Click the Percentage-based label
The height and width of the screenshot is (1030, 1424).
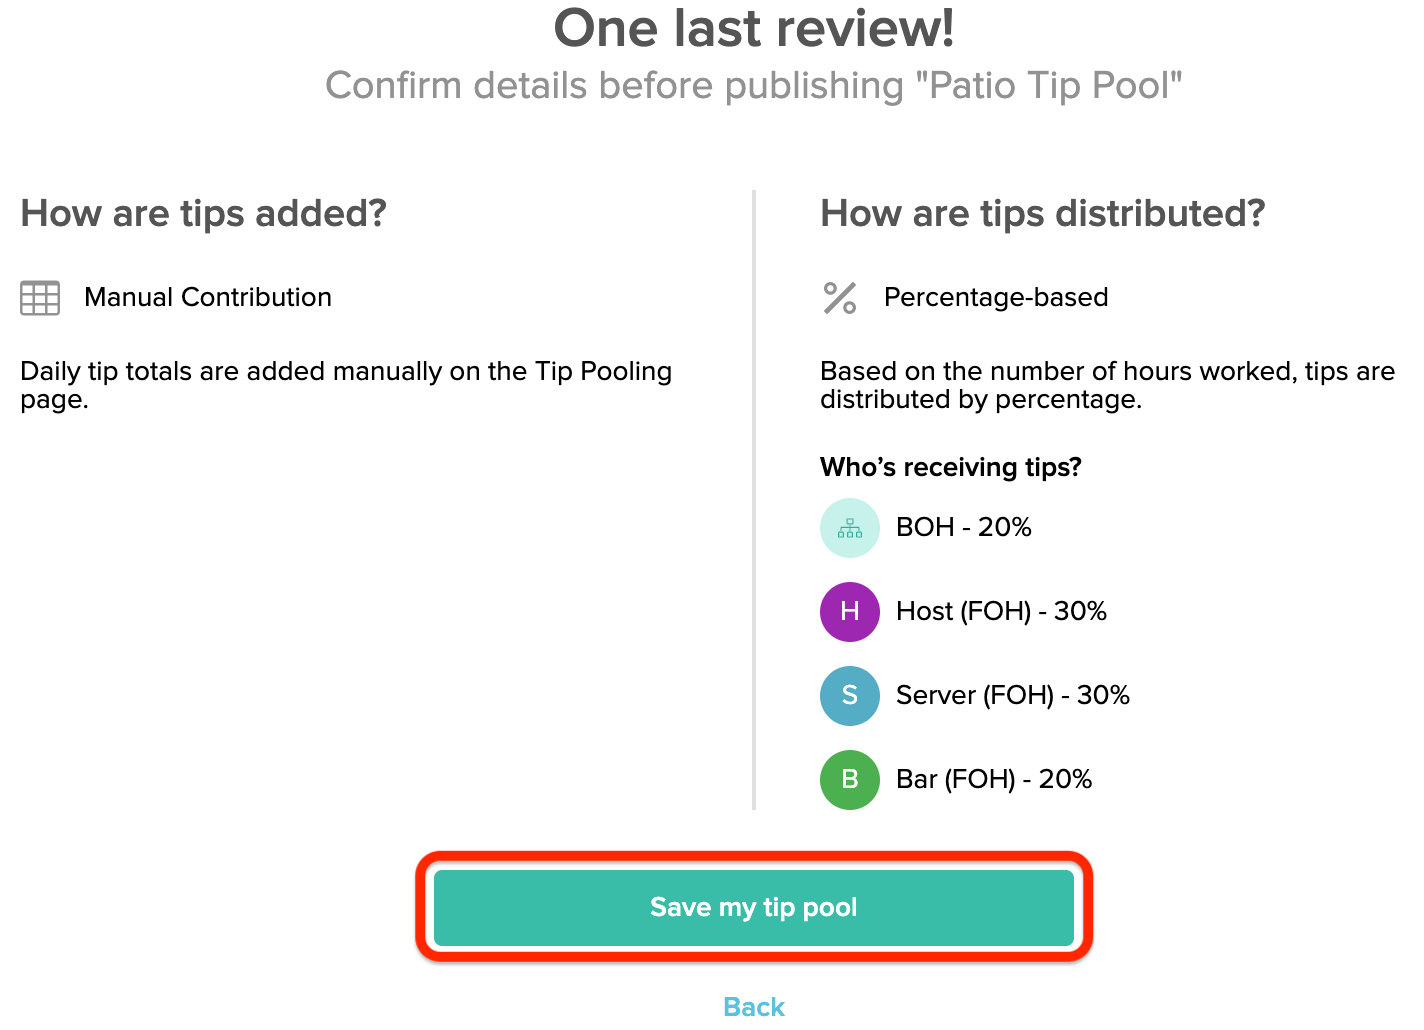tap(995, 297)
